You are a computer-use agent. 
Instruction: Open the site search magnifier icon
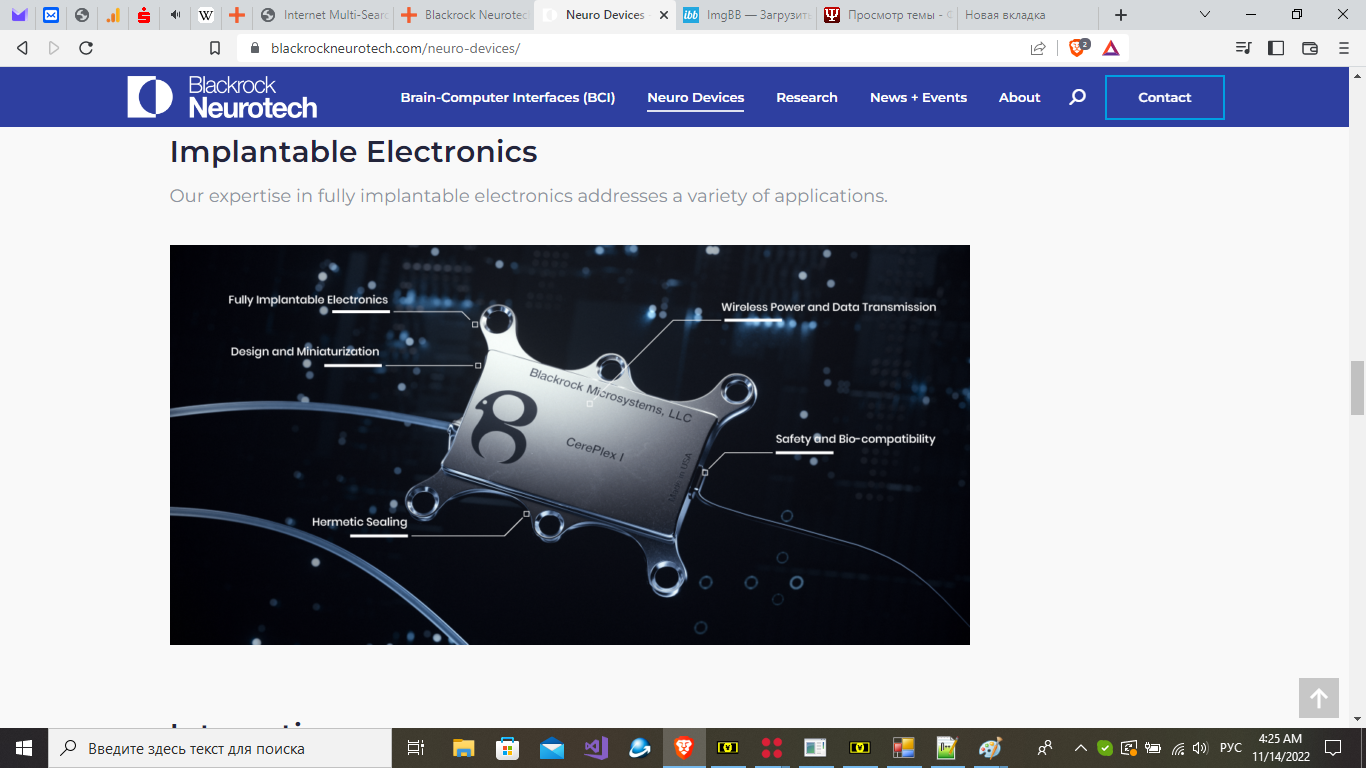click(x=1077, y=97)
